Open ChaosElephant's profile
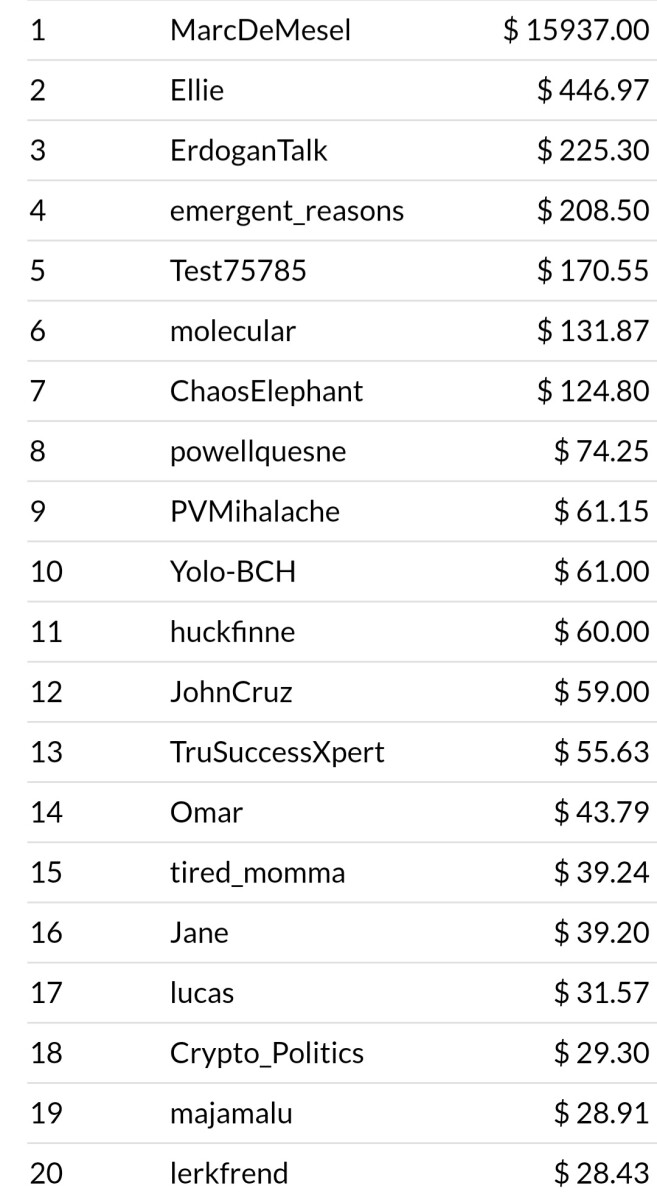Viewport: 657px width, 1200px height. (266, 391)
